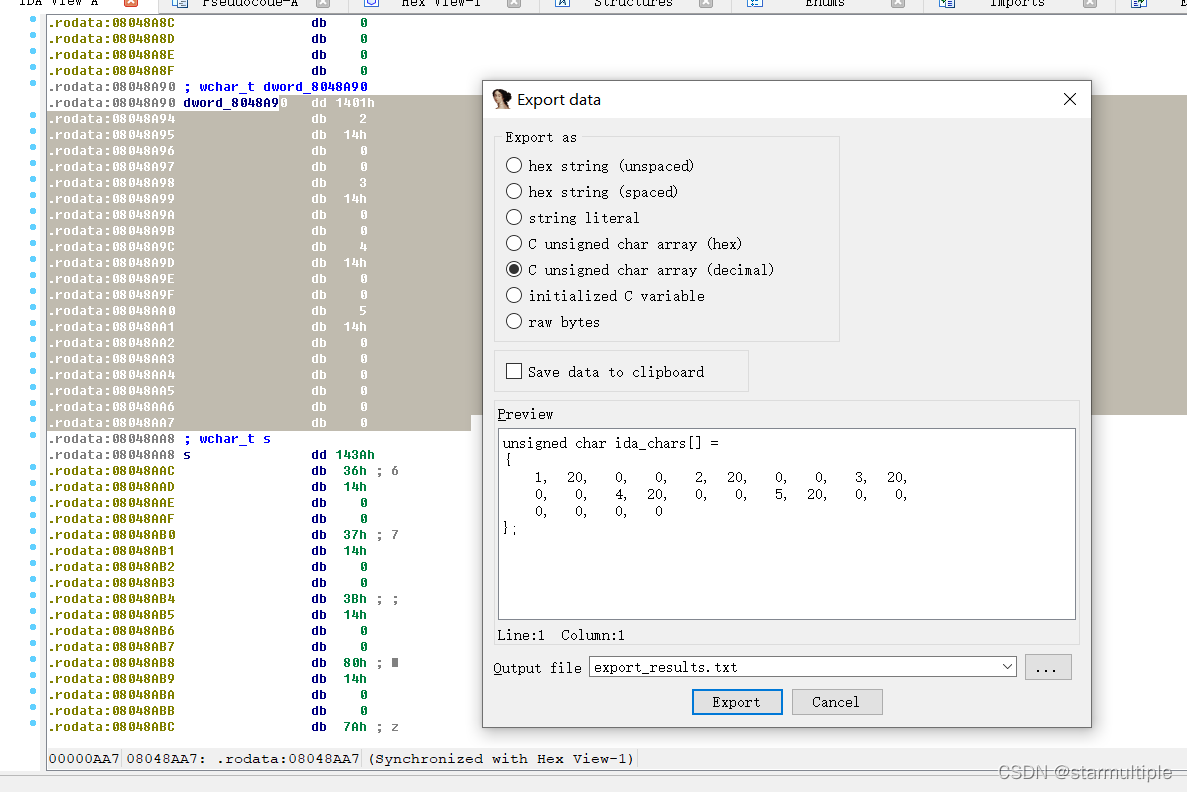
Task: Close the IDA View-A tab
Action: pos(131,3)
